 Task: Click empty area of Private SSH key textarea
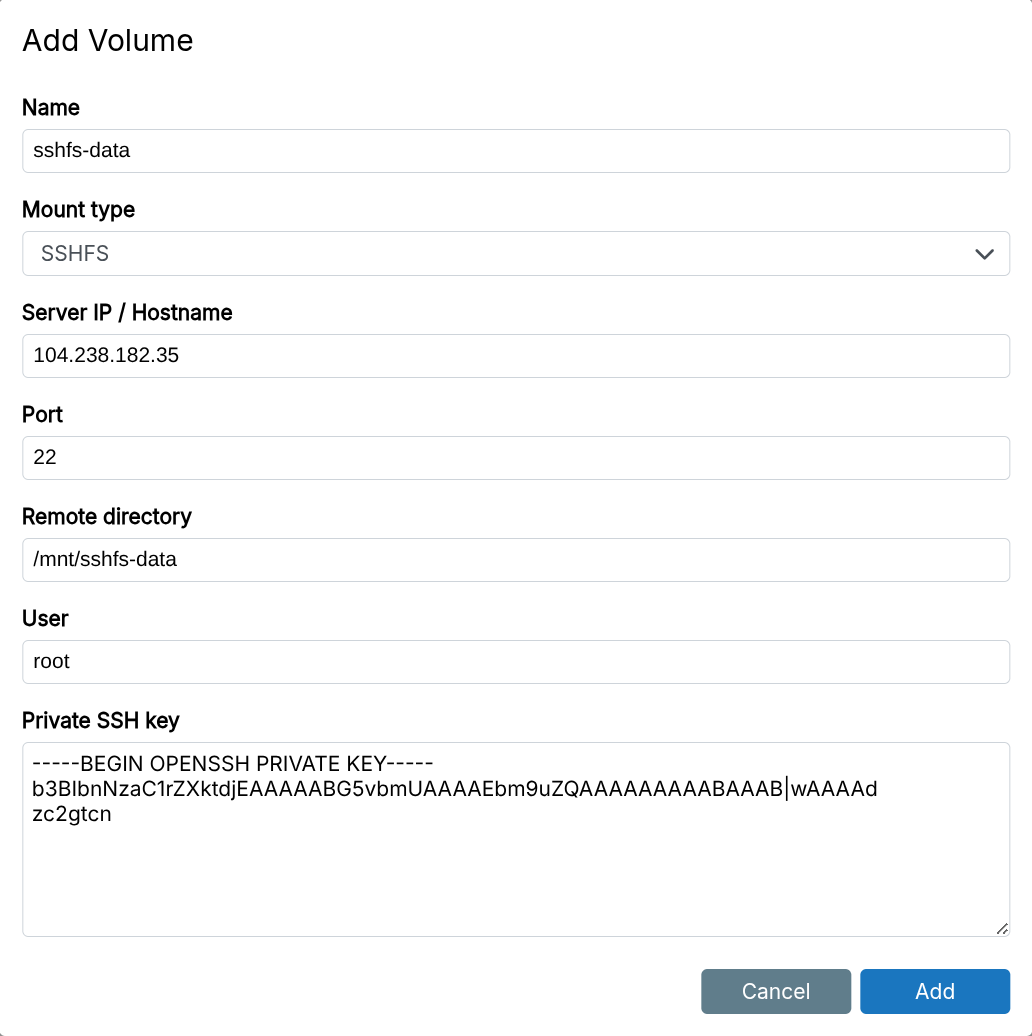click(515, 880)
